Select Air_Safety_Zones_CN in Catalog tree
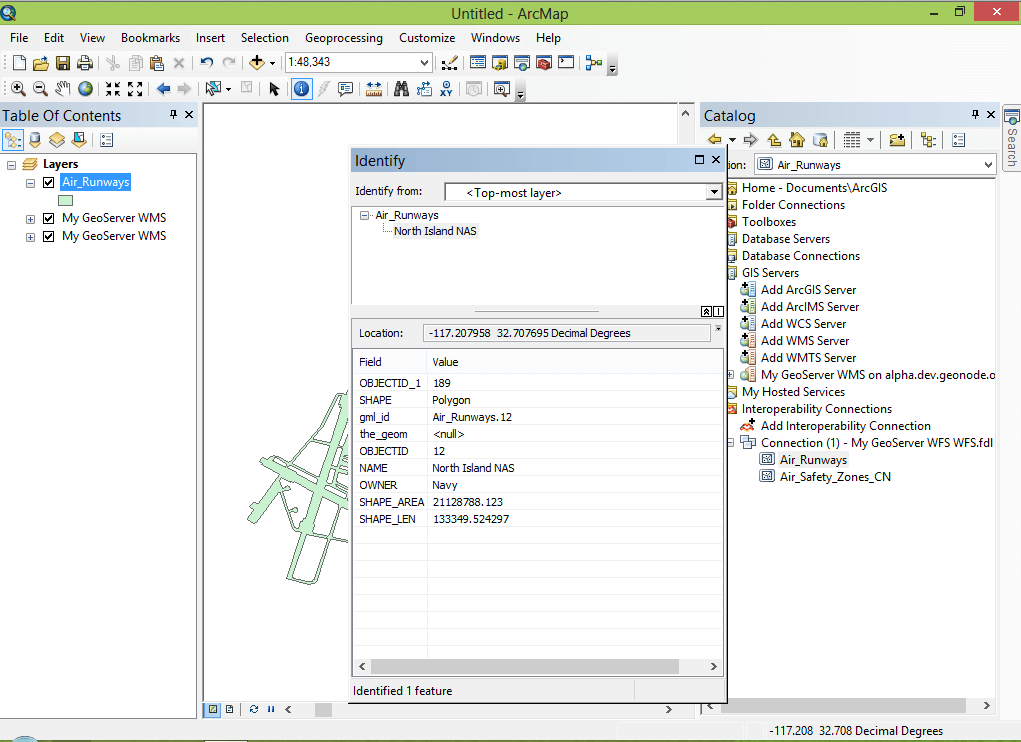1021x742 pixels. (x=835, y=476)
